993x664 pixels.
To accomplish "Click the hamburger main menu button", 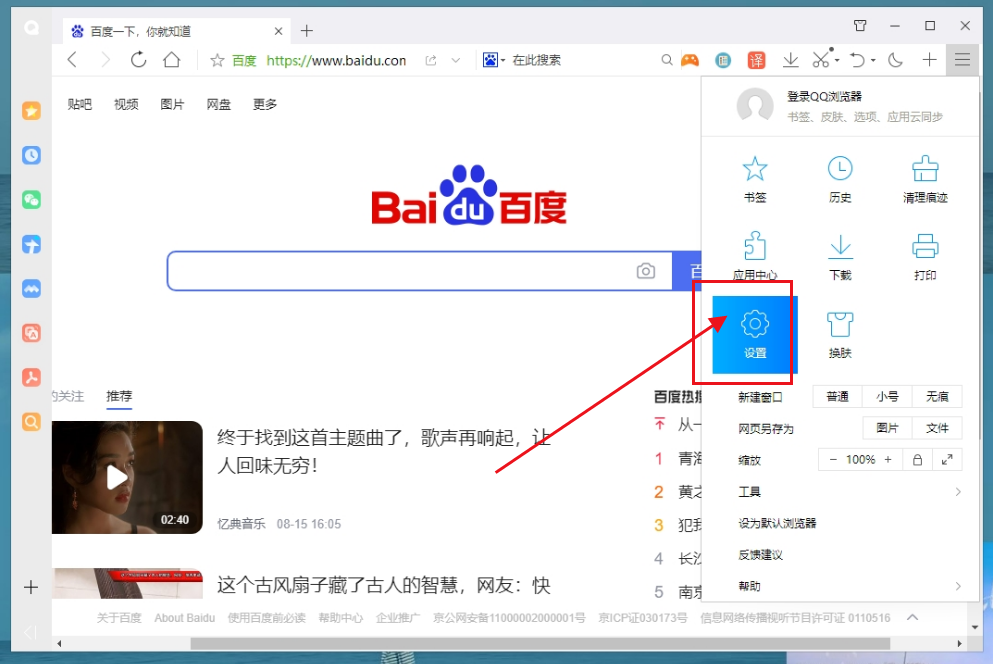I will (x=962, y=60).
